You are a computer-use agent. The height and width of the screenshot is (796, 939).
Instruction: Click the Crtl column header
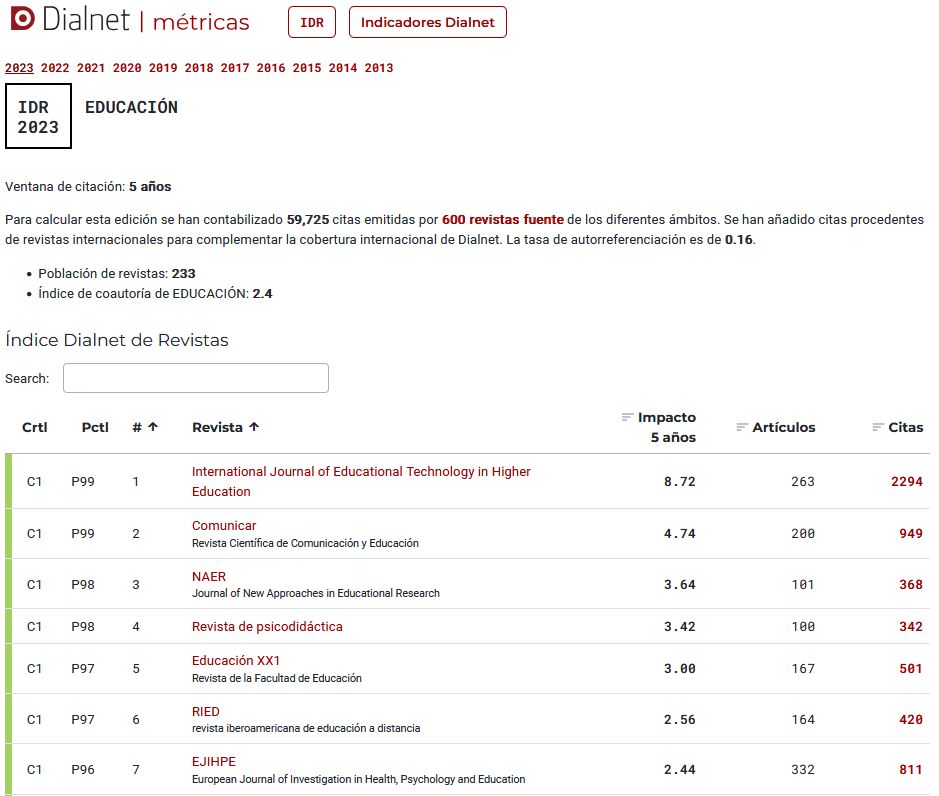35,427
